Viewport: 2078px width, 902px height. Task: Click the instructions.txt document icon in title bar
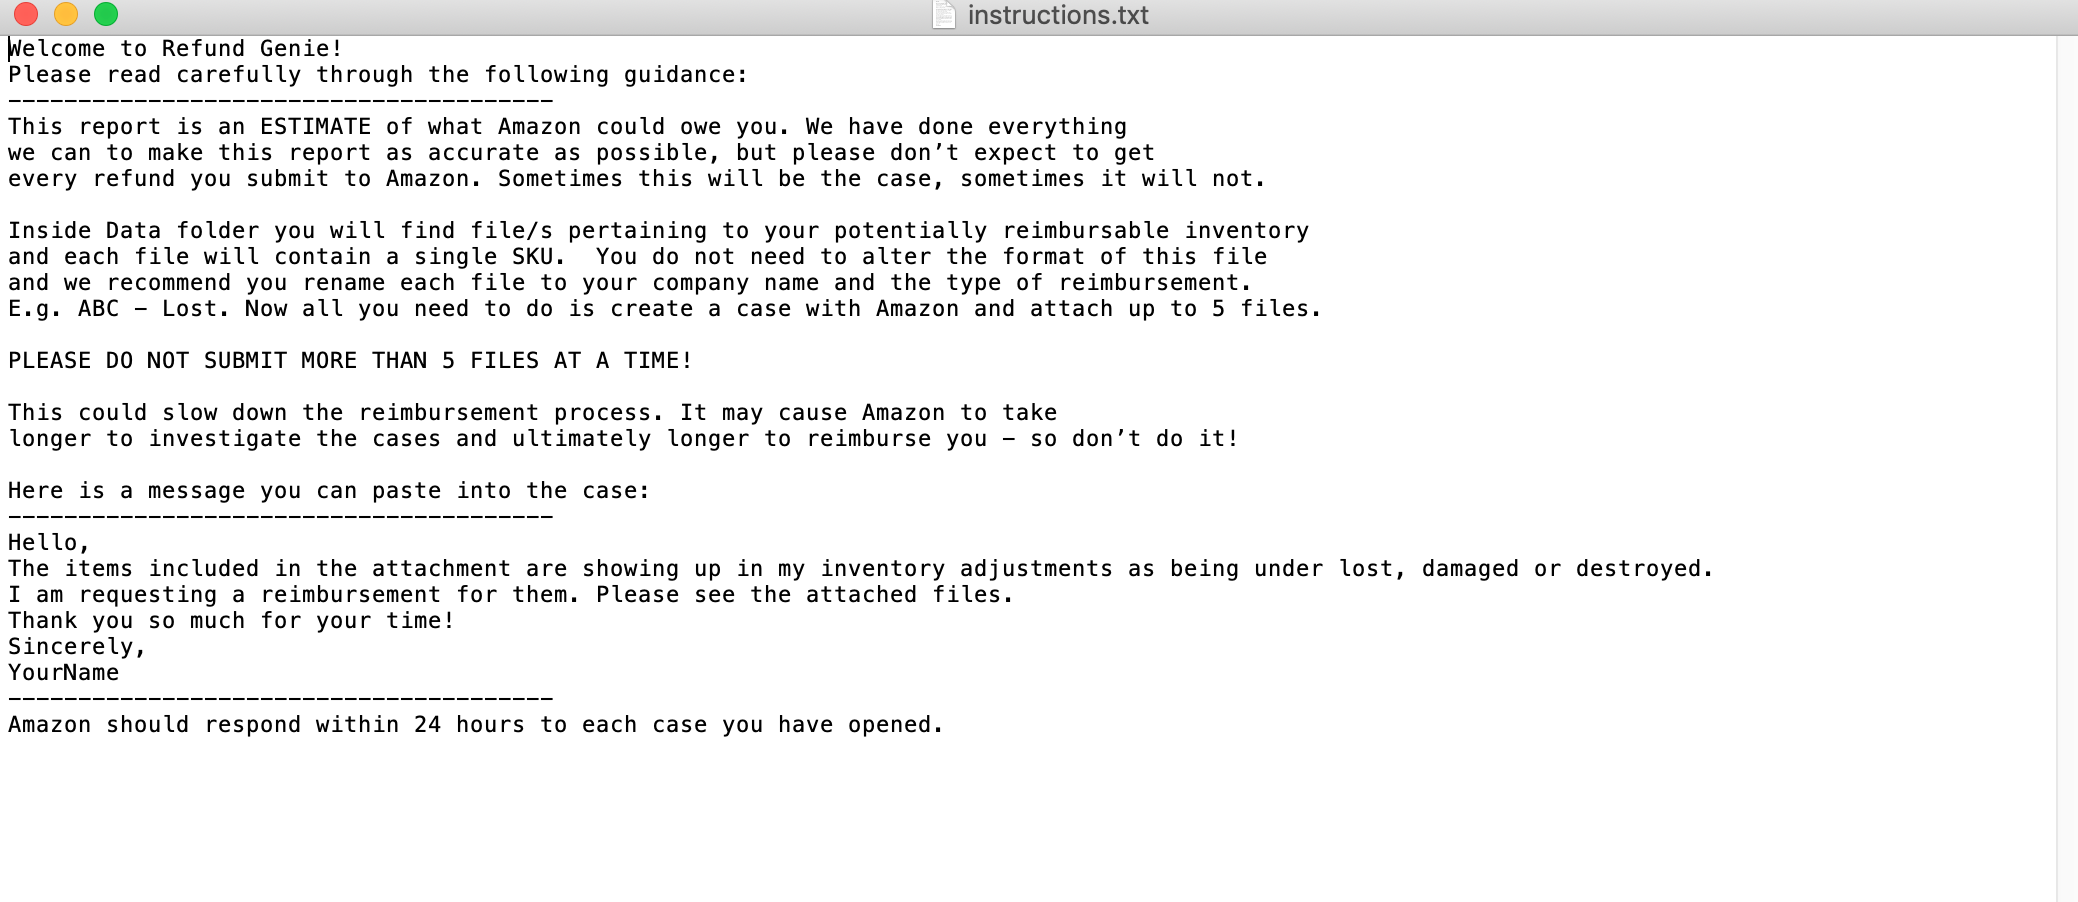click(x=943, y=15)
